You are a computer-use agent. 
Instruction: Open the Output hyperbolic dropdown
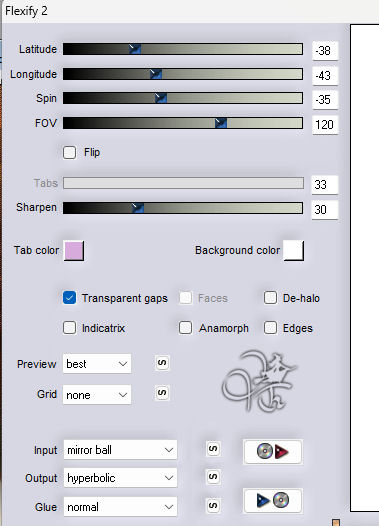120,478
